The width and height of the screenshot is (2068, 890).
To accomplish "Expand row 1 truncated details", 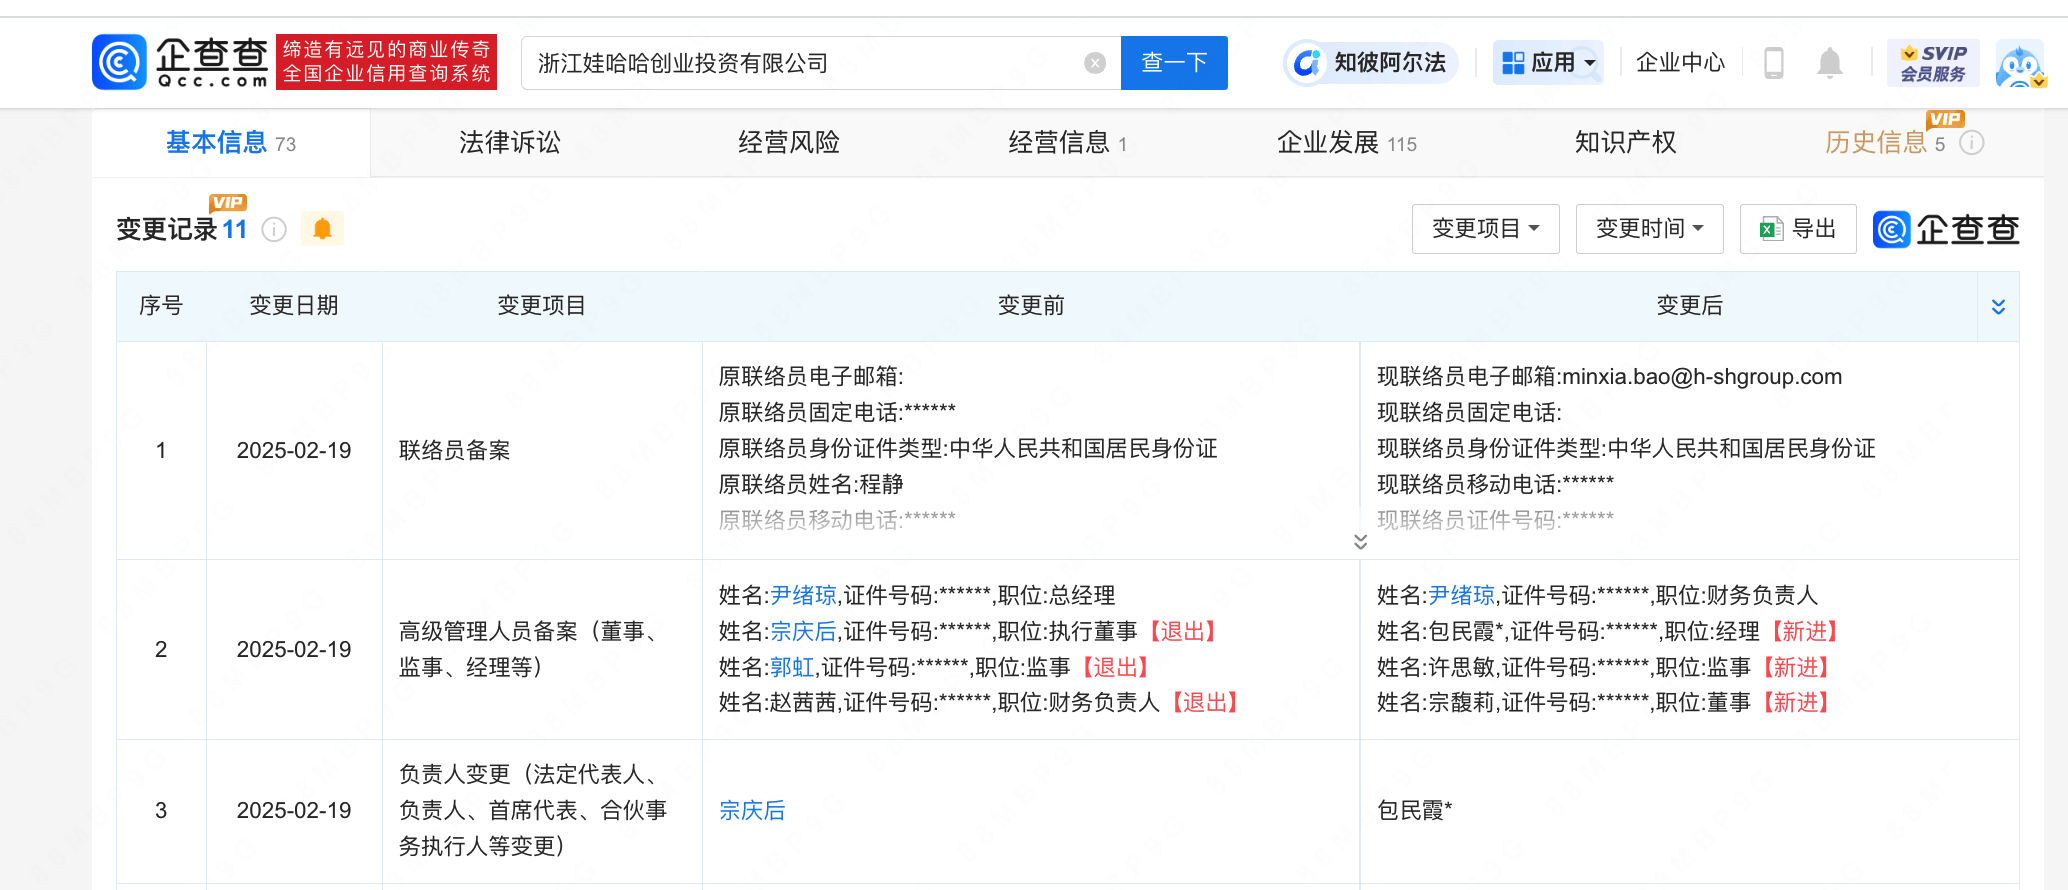I will [x=1360, y=541].
